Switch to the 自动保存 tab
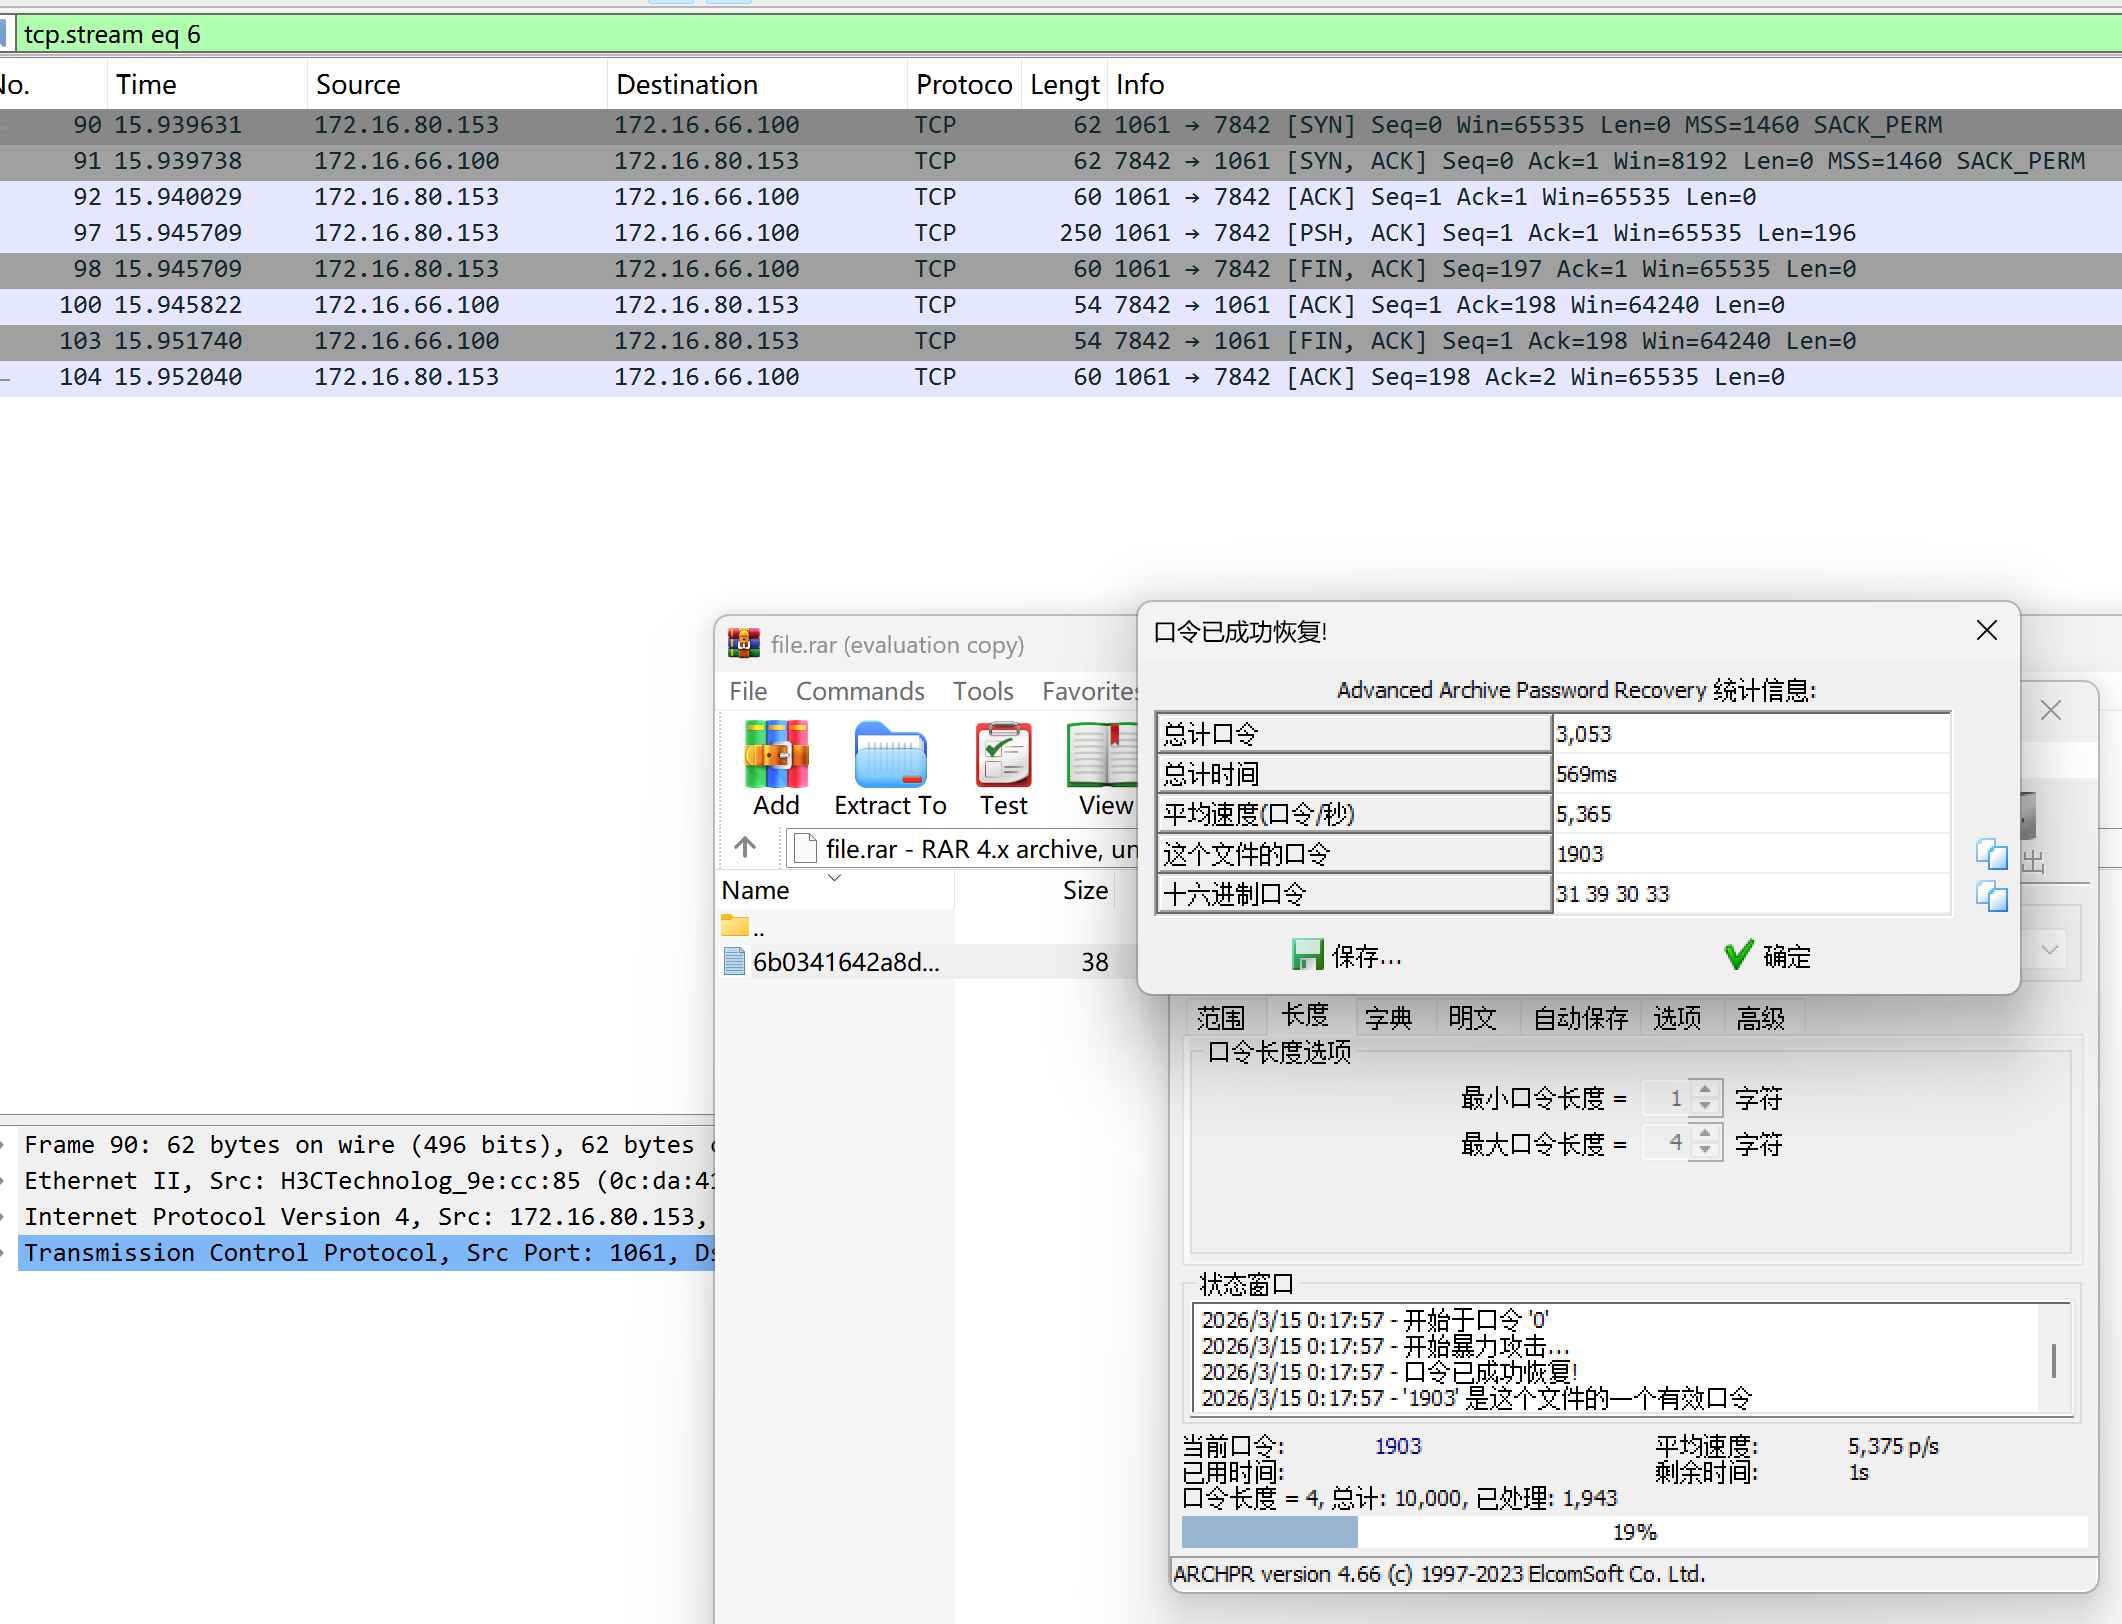 pos(1580,1018)
